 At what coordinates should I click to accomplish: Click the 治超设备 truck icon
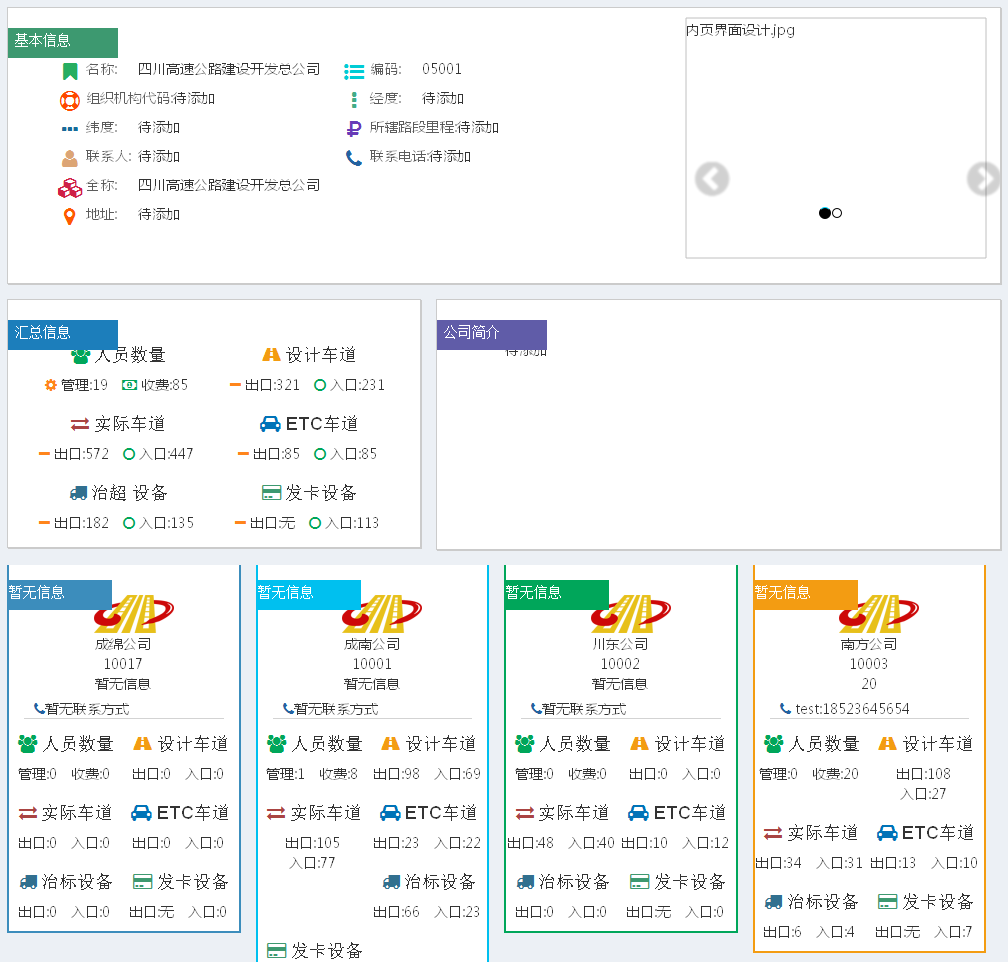click(x=79, y=492)
